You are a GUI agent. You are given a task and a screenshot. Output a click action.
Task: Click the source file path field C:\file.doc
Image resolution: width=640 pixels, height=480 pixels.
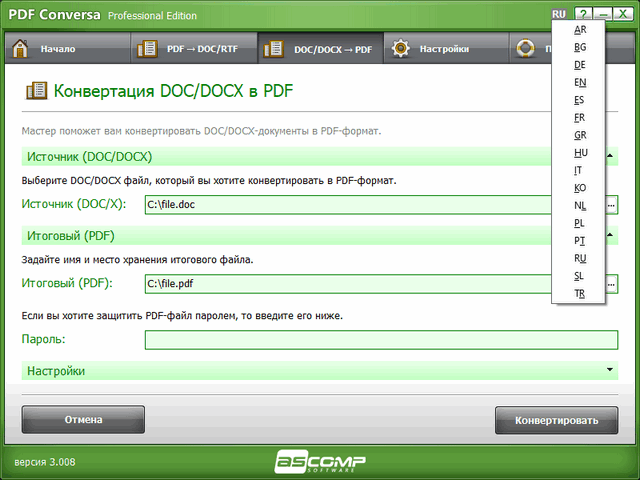point(348,204)
